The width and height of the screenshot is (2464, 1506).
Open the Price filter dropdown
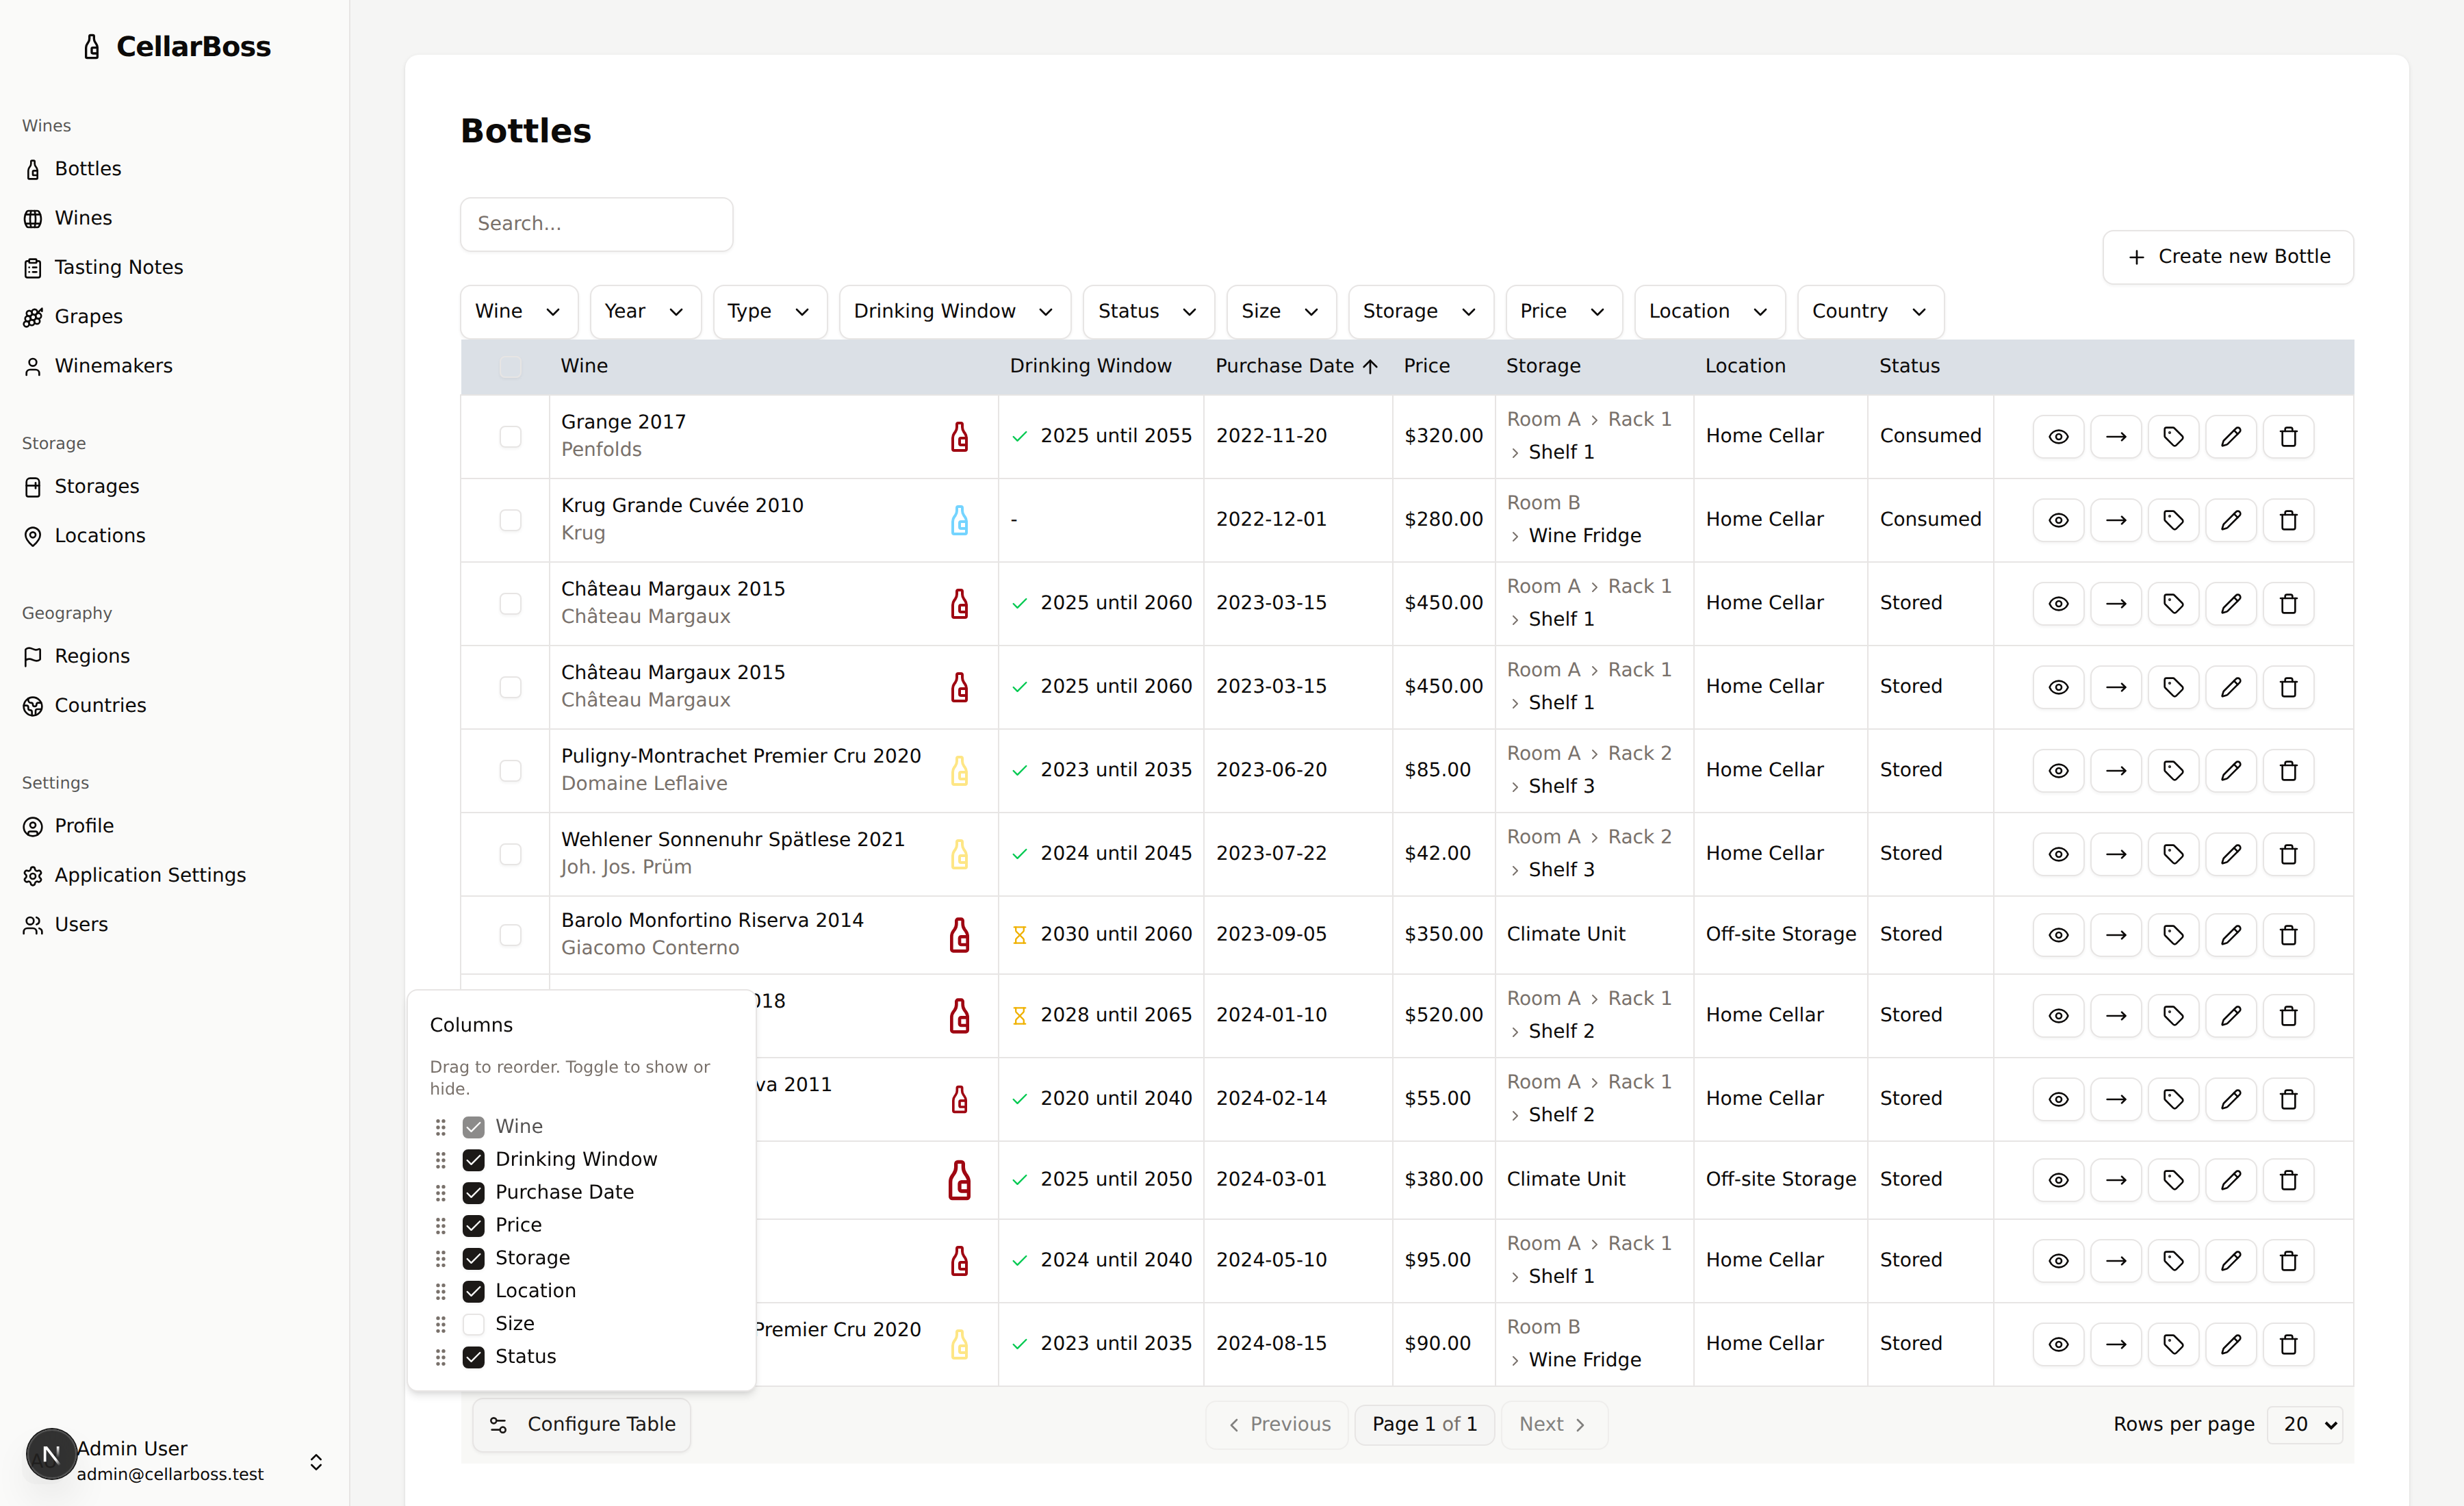[1563, 311]
